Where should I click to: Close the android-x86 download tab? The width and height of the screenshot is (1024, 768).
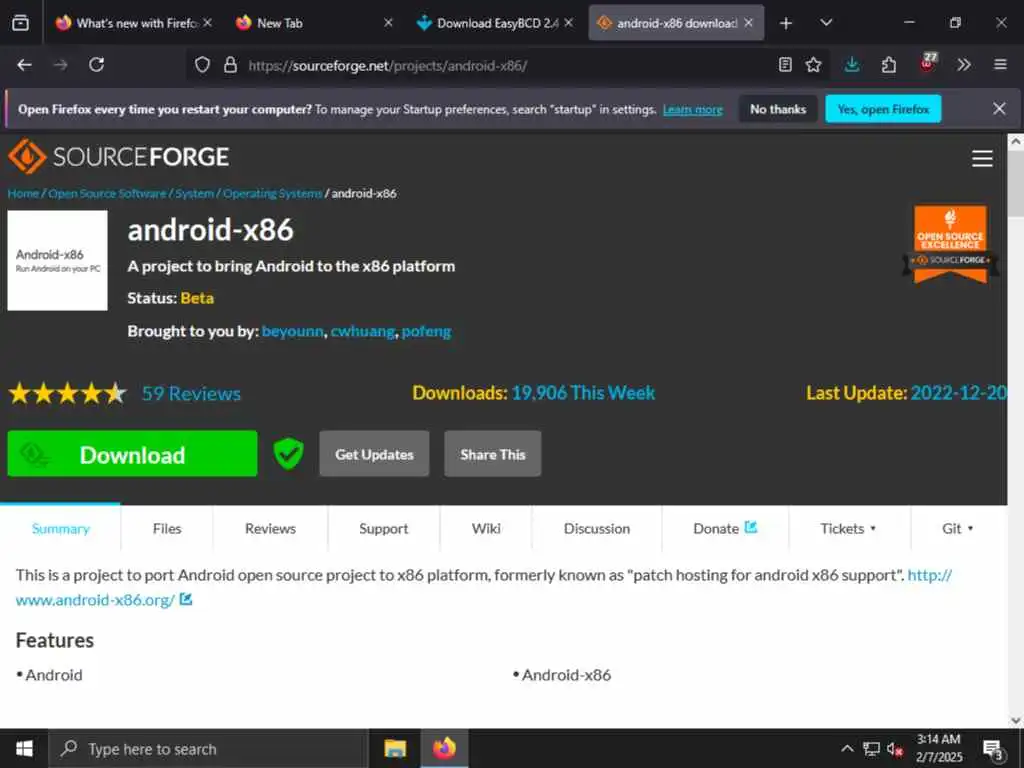tap(748, 23)
